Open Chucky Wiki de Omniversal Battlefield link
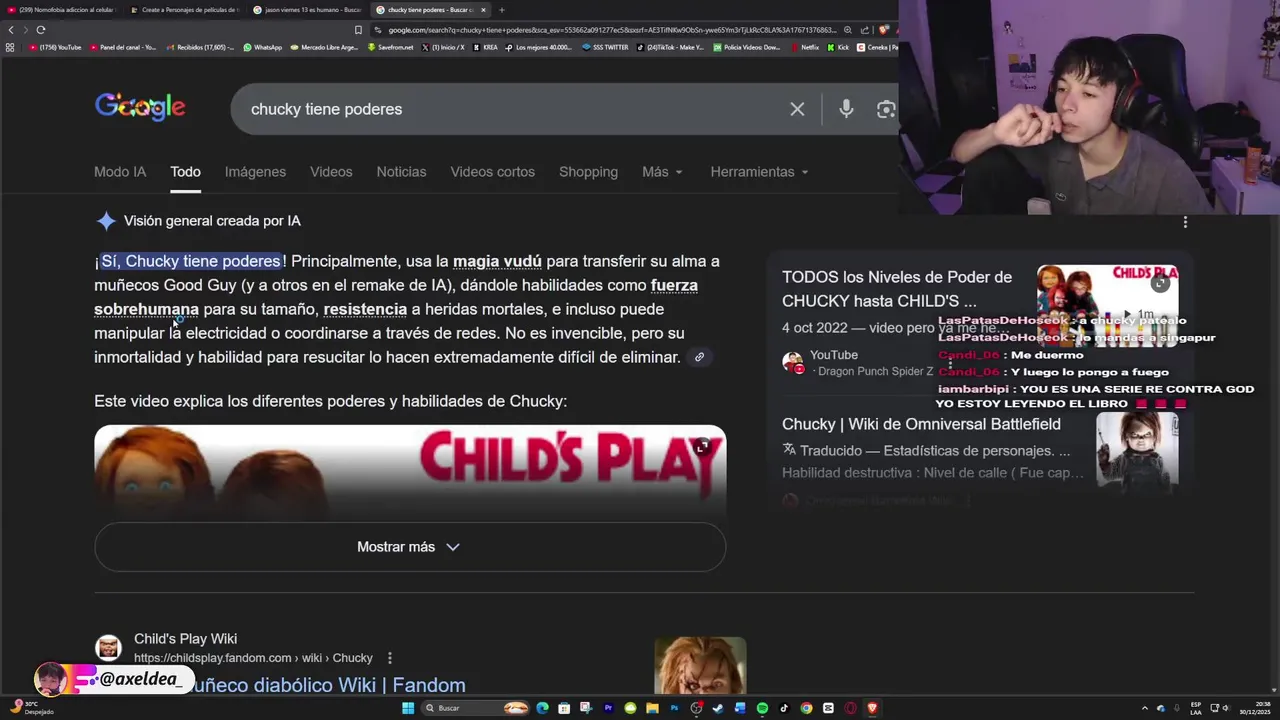Image resolution: width=1280 pixels, height=720 pixels. coord(921,424)
